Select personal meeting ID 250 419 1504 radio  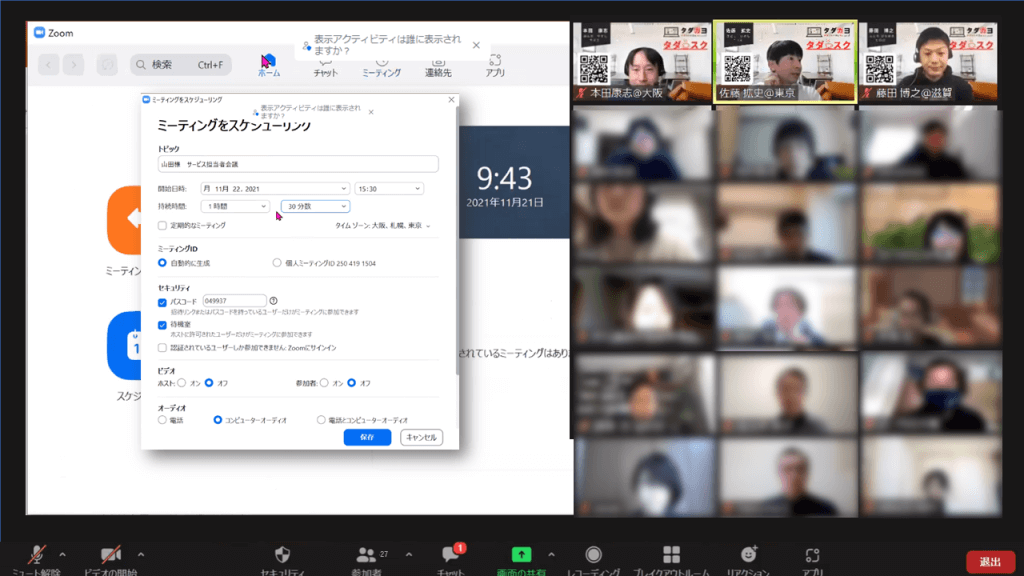(x=277, y=263)
